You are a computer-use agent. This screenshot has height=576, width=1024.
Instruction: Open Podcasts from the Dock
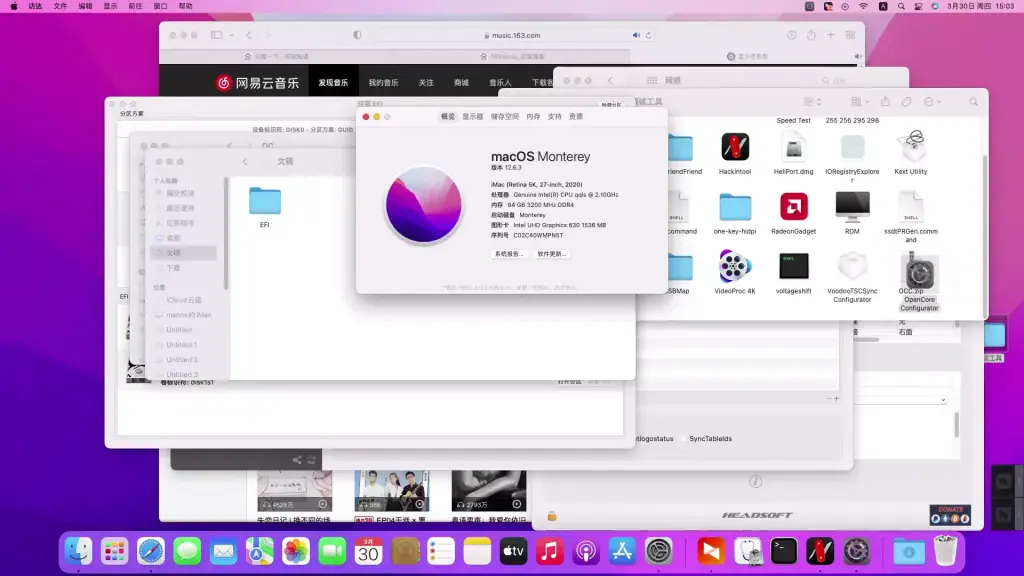(x=586, y=551)
